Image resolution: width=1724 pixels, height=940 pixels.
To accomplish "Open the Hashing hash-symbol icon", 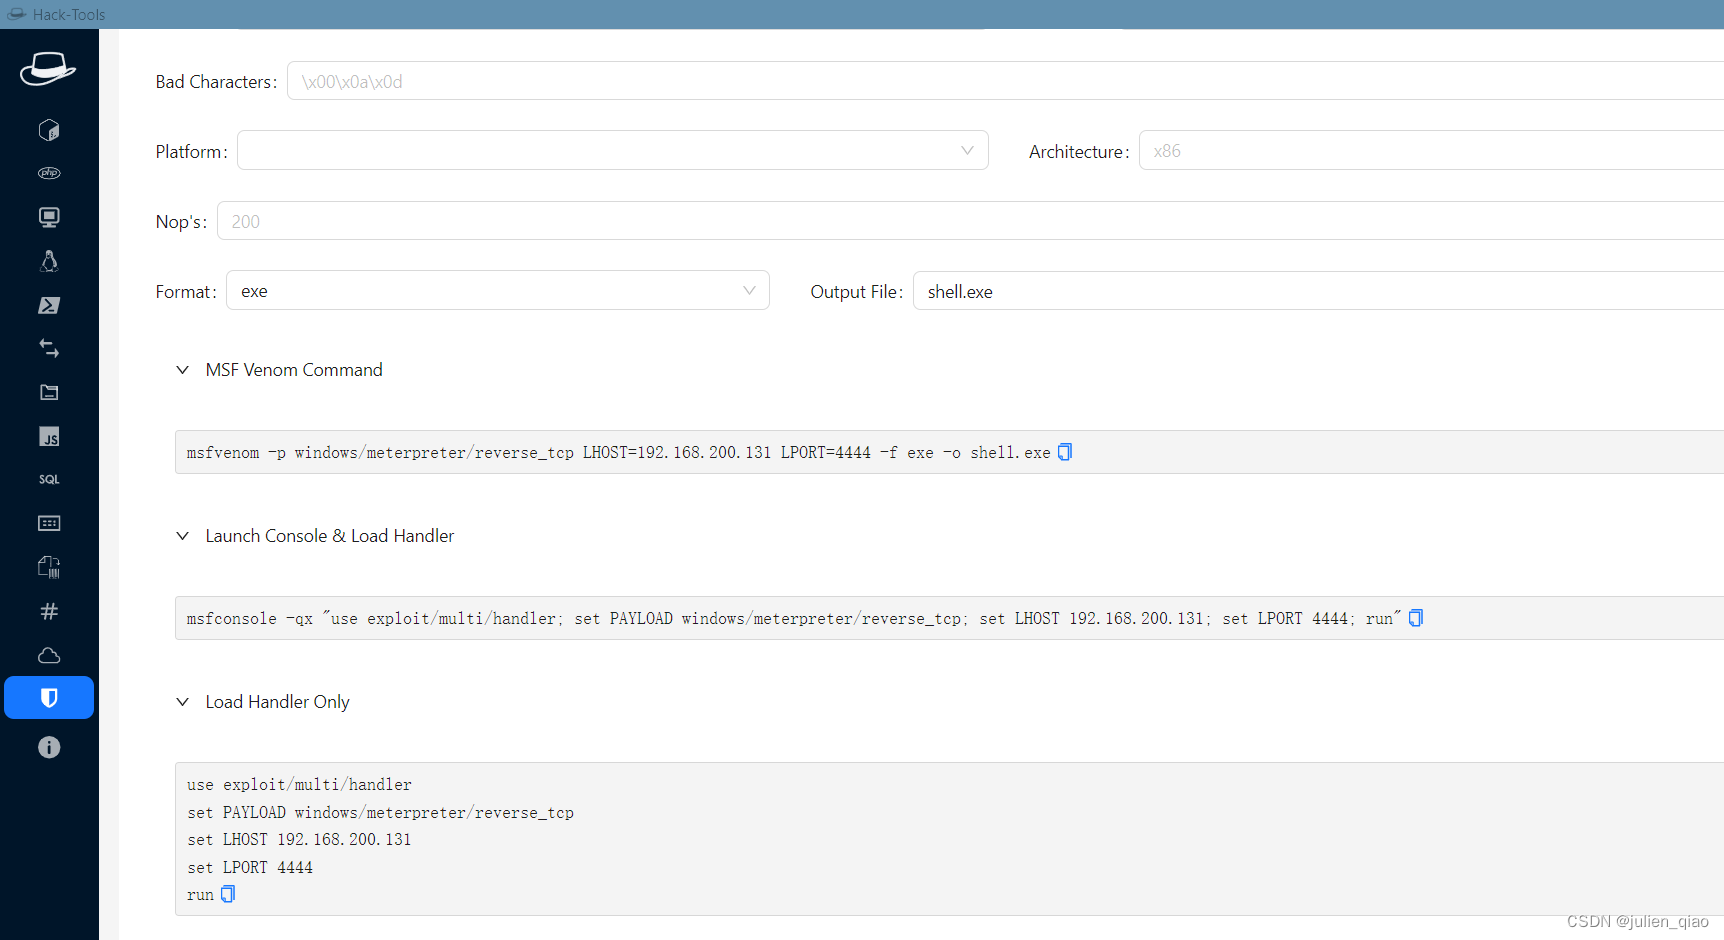I will 49,611.
